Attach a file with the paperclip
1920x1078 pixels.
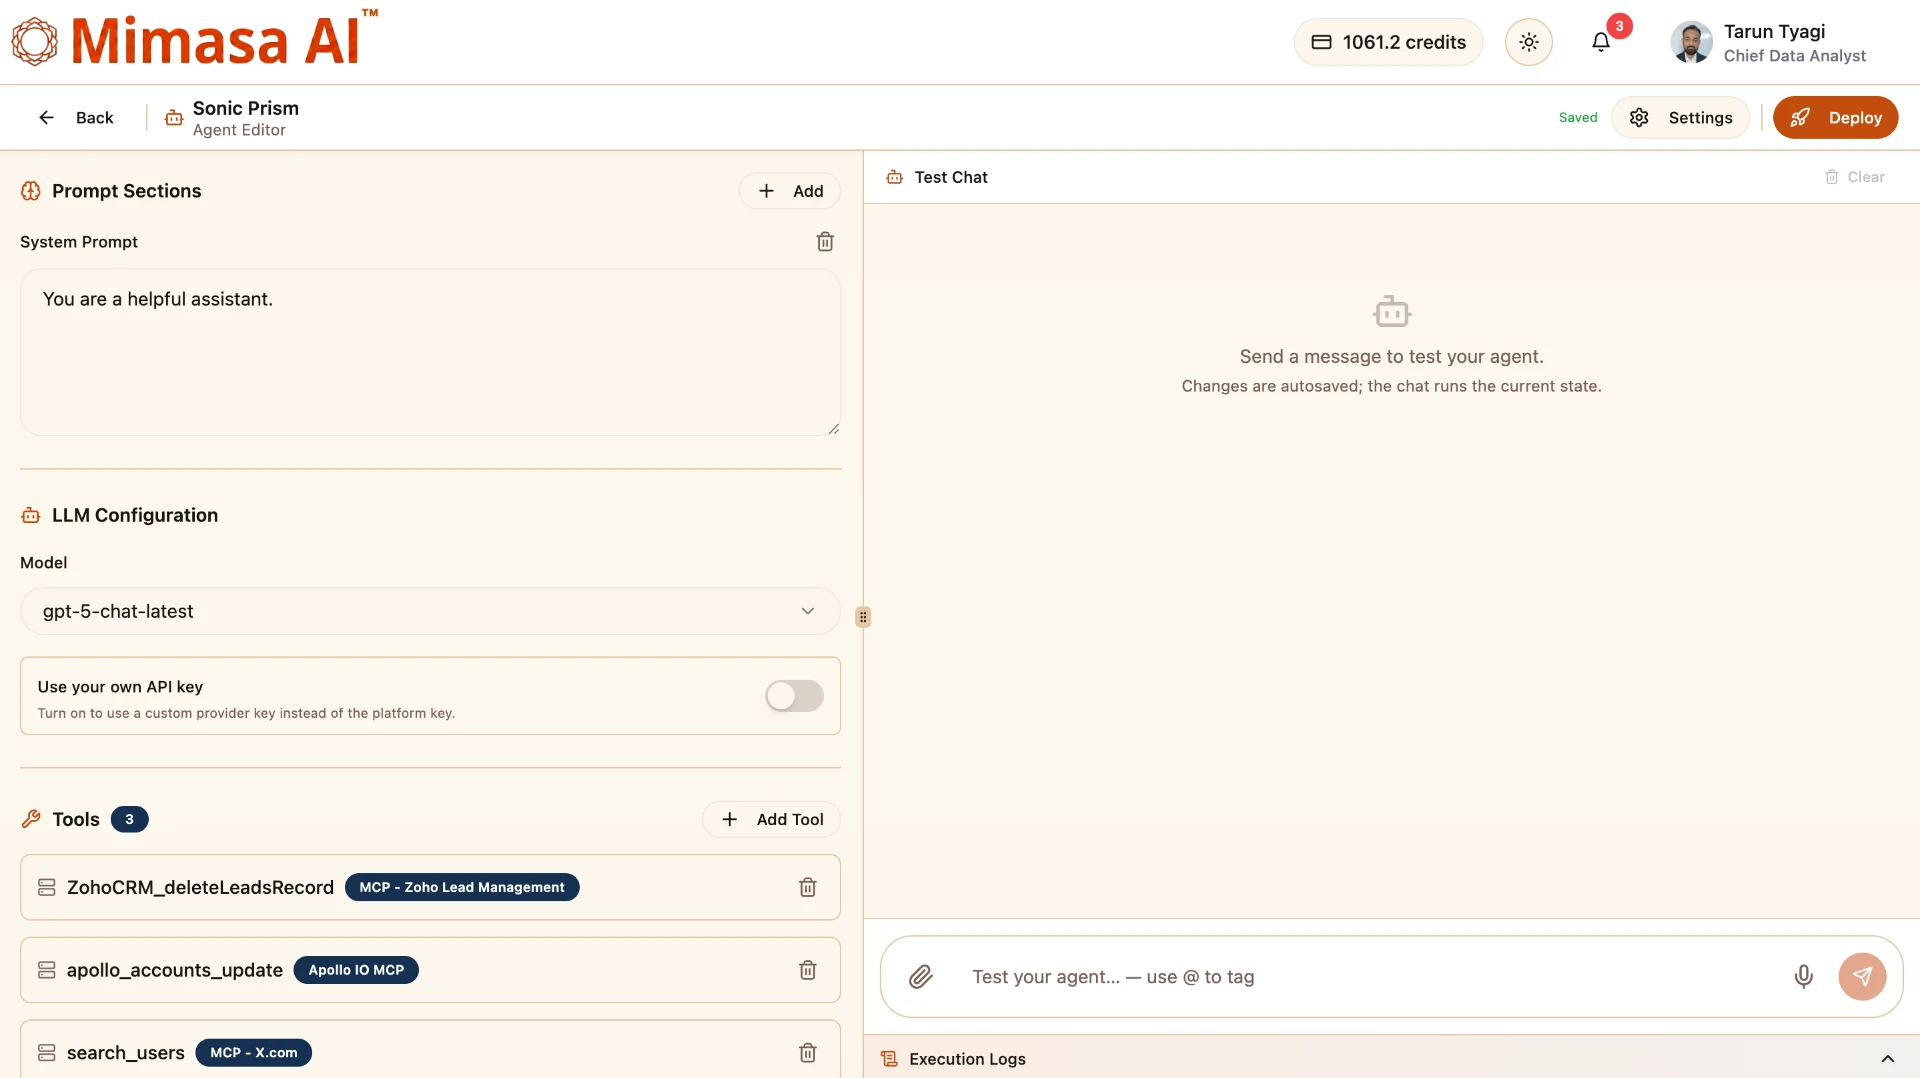(921, 977)
